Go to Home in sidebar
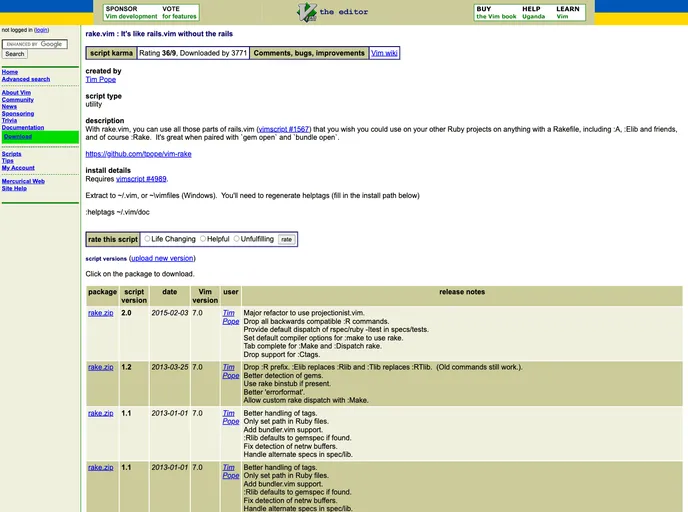 pyautogui.click(x=10, y=72)
